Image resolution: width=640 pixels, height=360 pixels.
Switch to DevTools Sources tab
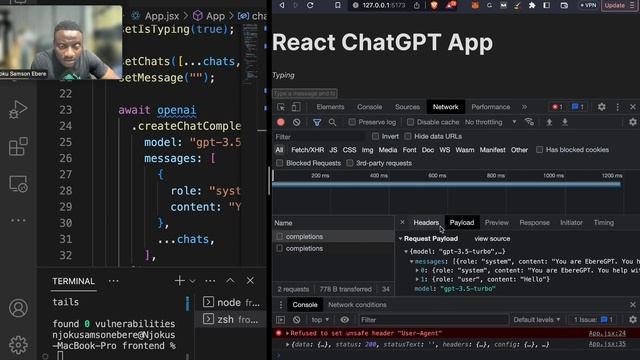407,107
